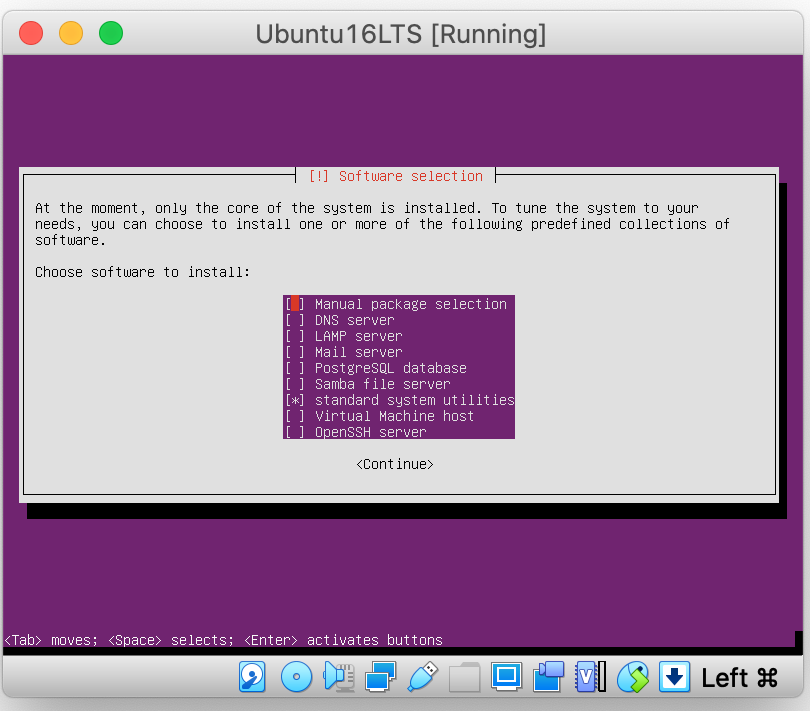Open the optical disc drive status icon
Viewport: 810px width, 711px height.
click(296, 677)
